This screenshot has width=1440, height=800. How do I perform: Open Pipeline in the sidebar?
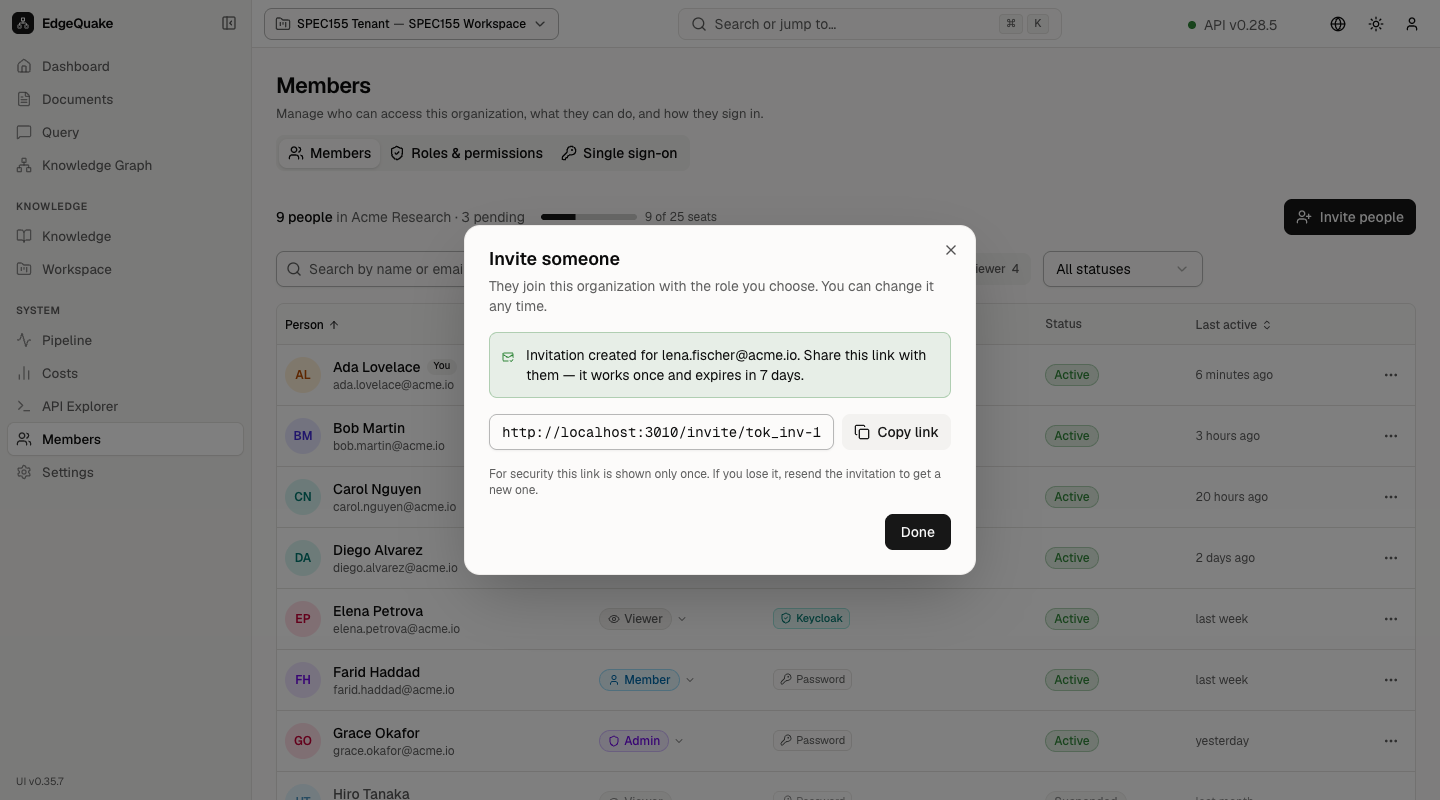pyautogui.click(x=125, y=340)
